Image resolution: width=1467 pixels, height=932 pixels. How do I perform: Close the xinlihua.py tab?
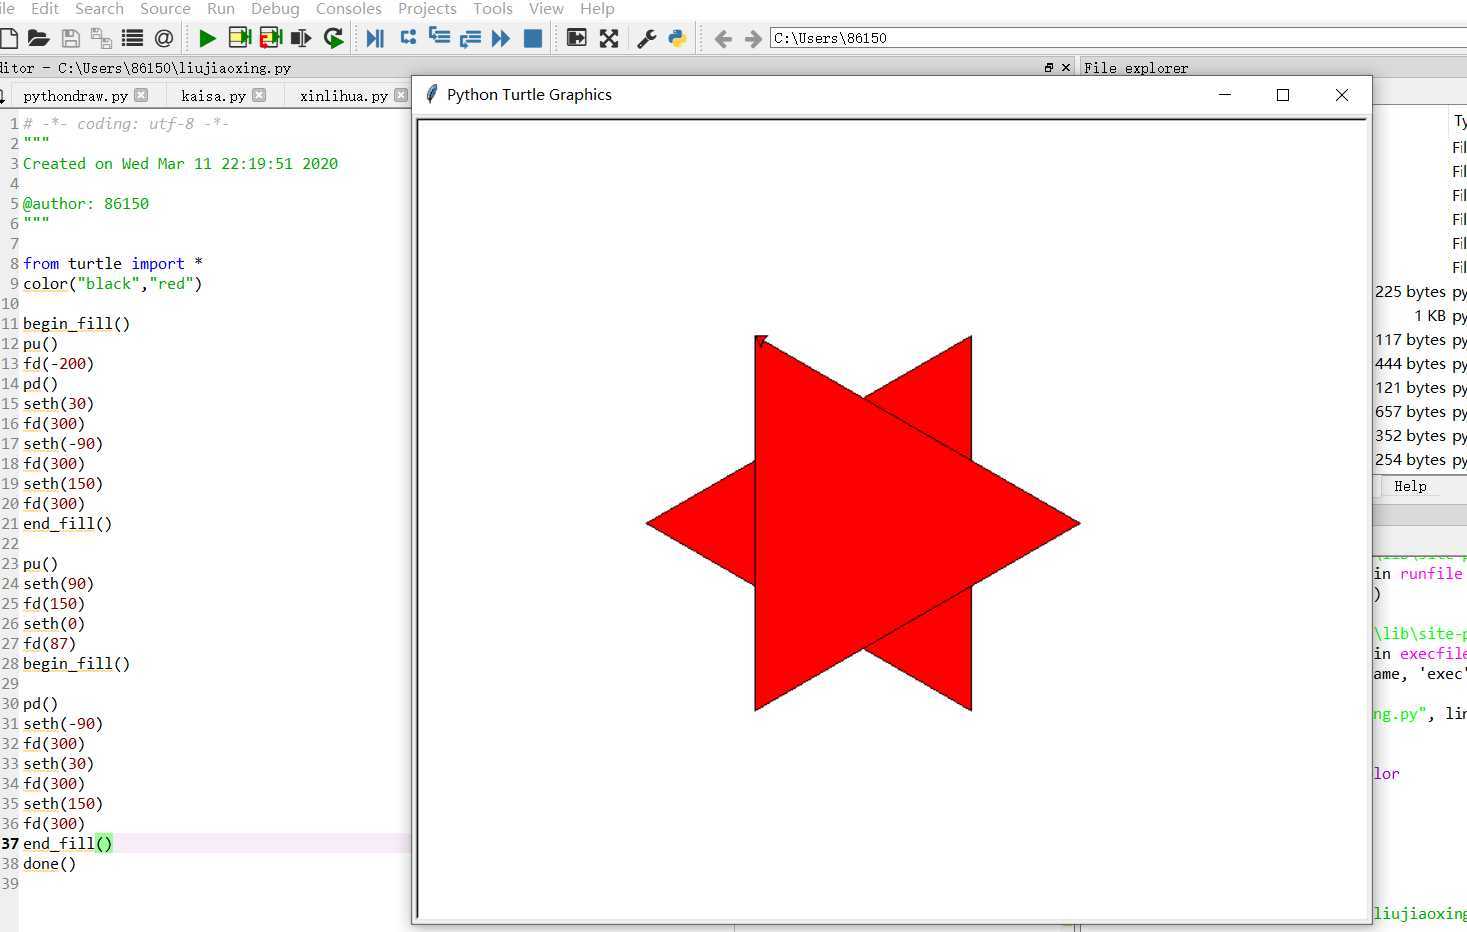coord(401,95)
